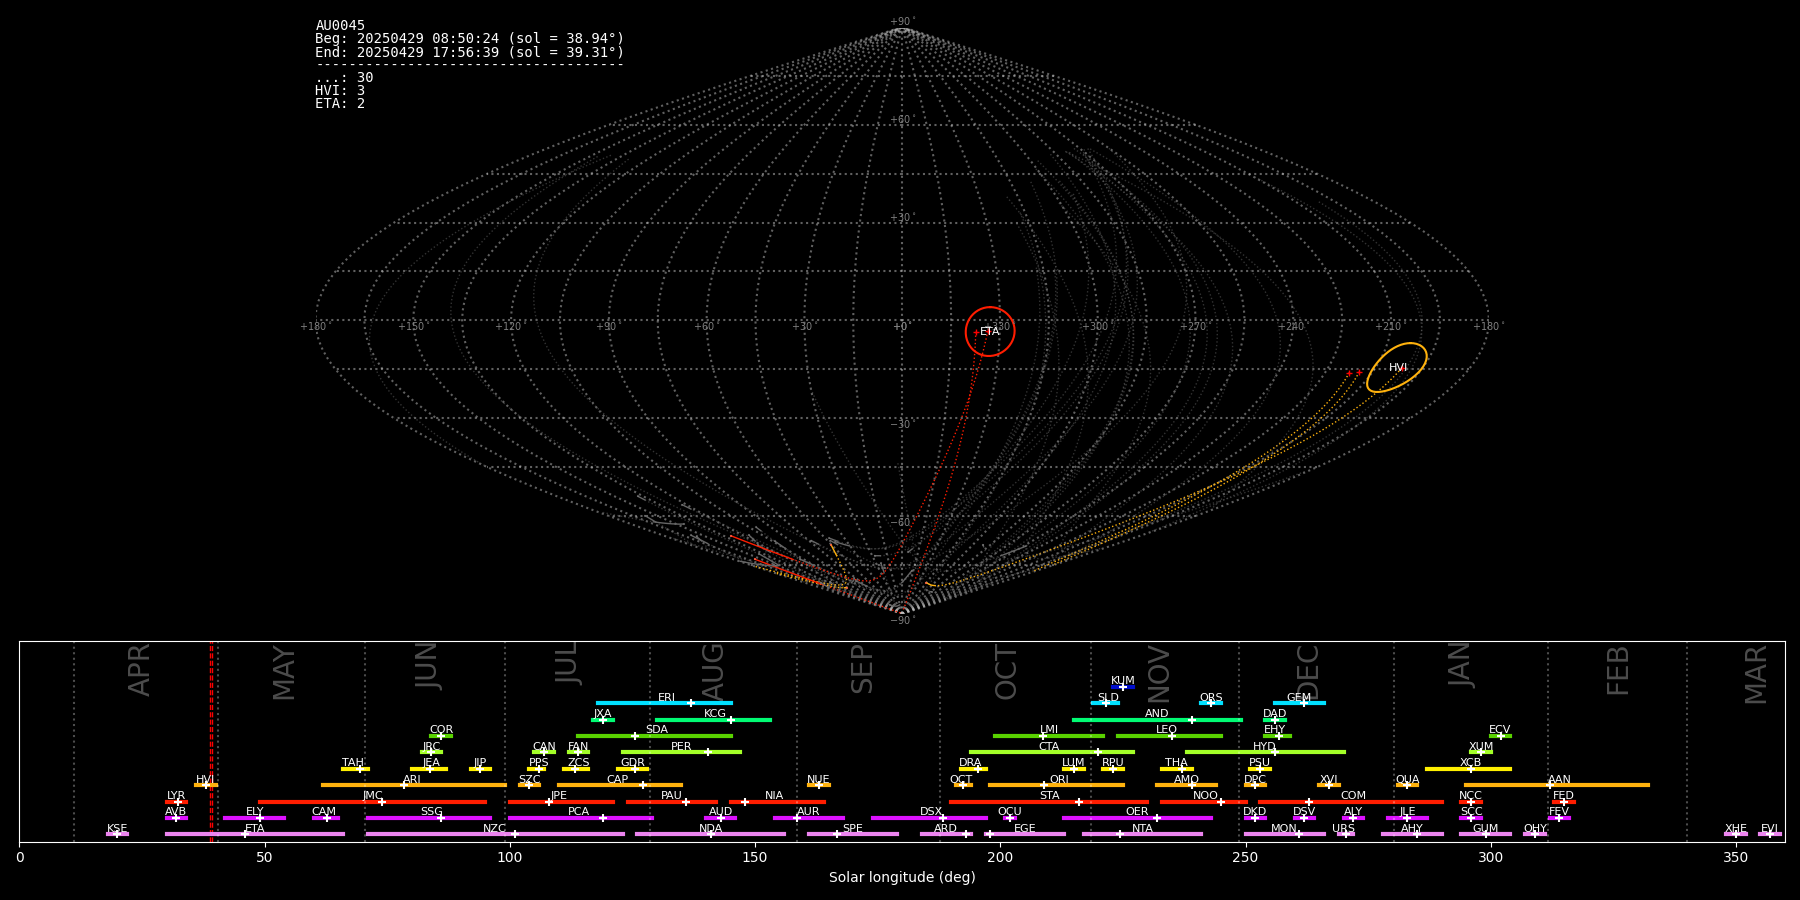The image size is (1800, 900).
Task: Select the NTA pink shower bar
Action: click(1142, 834)
